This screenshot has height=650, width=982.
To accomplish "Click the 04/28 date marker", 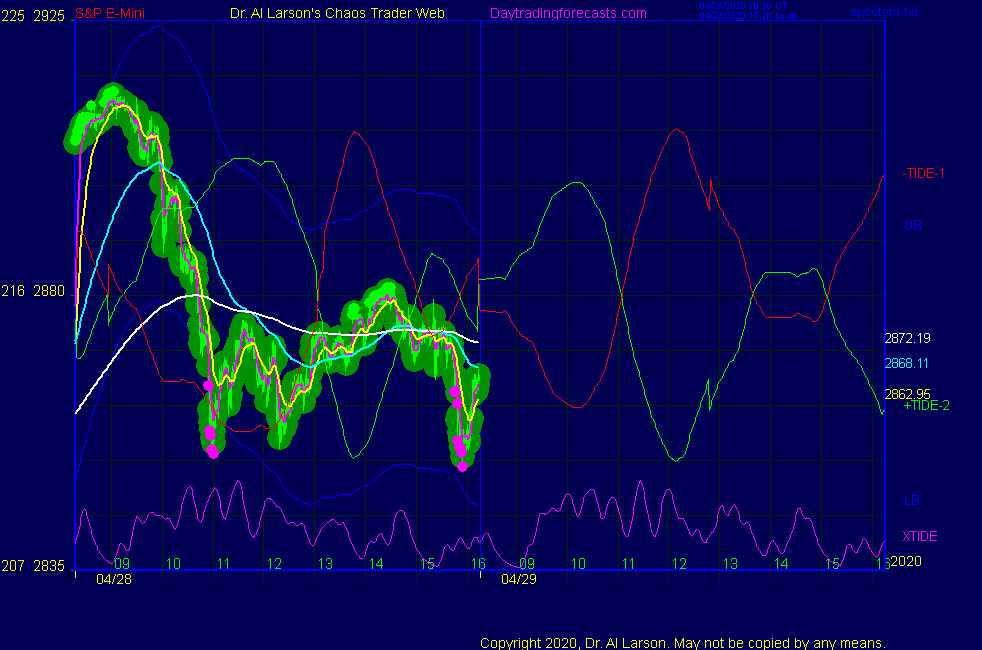I will [113, 579].
